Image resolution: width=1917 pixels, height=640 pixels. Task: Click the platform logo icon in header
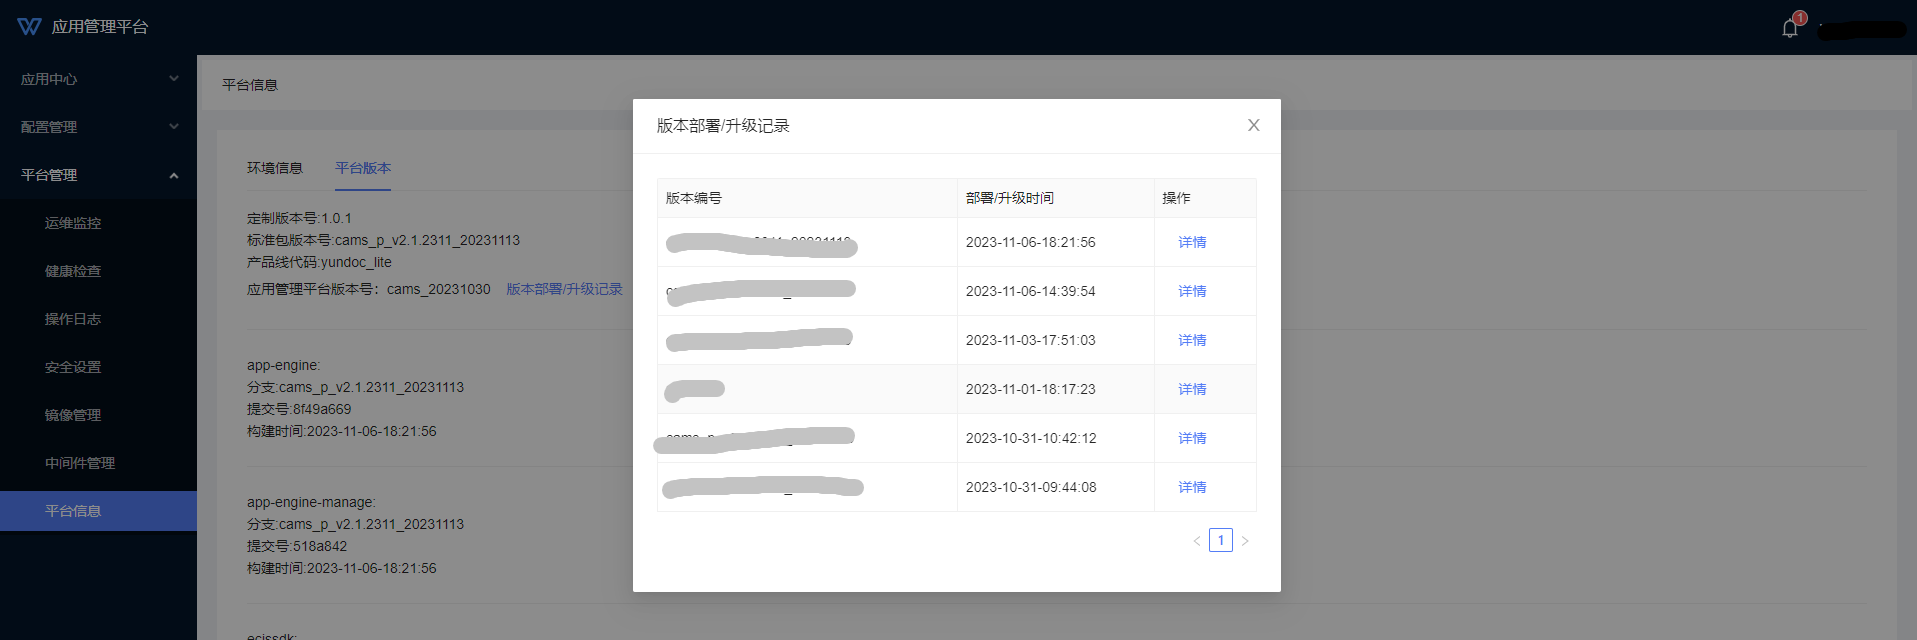[29, 27]
